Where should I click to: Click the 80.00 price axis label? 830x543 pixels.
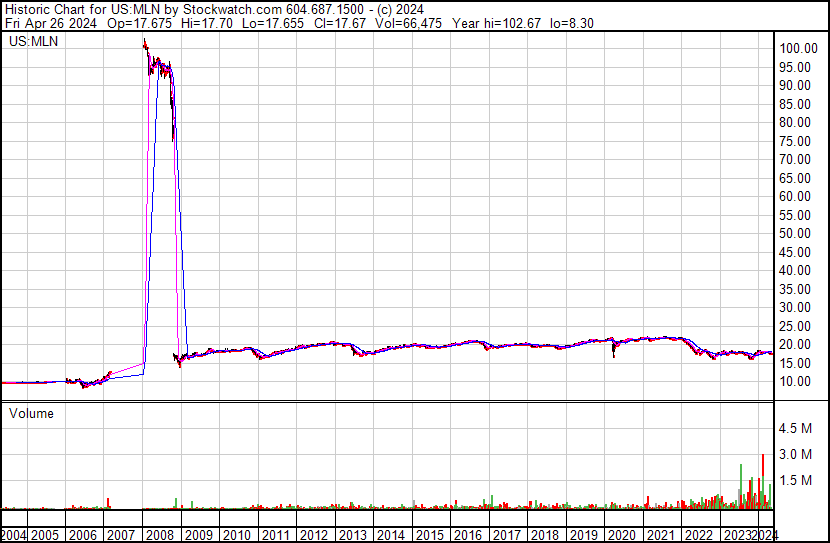(x=795, y=122)
